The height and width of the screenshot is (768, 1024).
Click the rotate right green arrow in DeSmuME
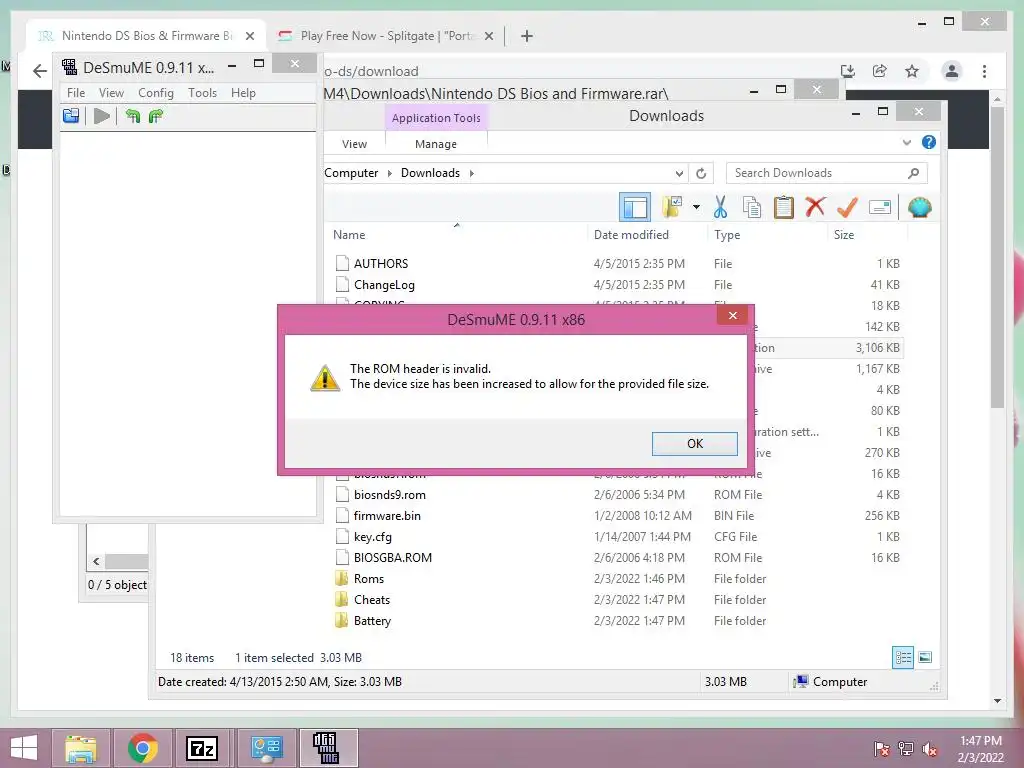click(155, 116)
